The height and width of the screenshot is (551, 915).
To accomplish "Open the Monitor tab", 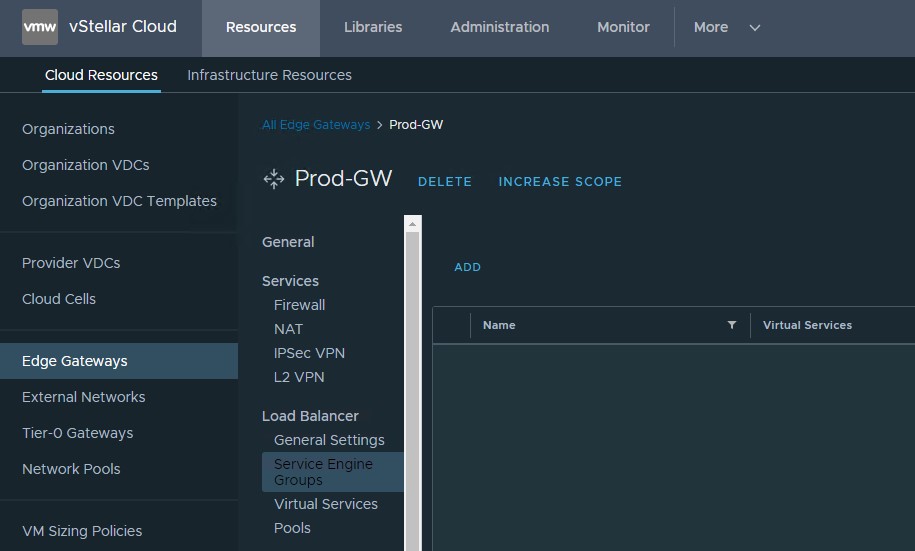I will pos(623,27).
